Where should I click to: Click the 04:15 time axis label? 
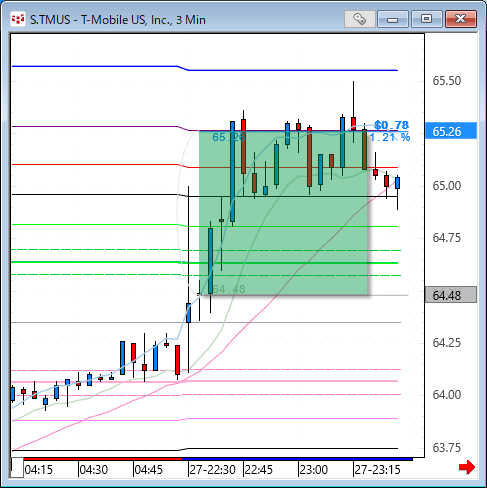pos(39,470)
